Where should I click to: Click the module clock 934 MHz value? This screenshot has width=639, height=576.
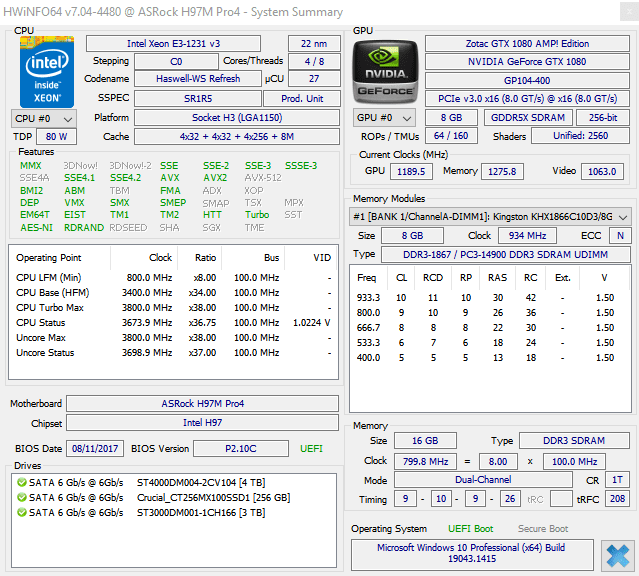[527, 236]
